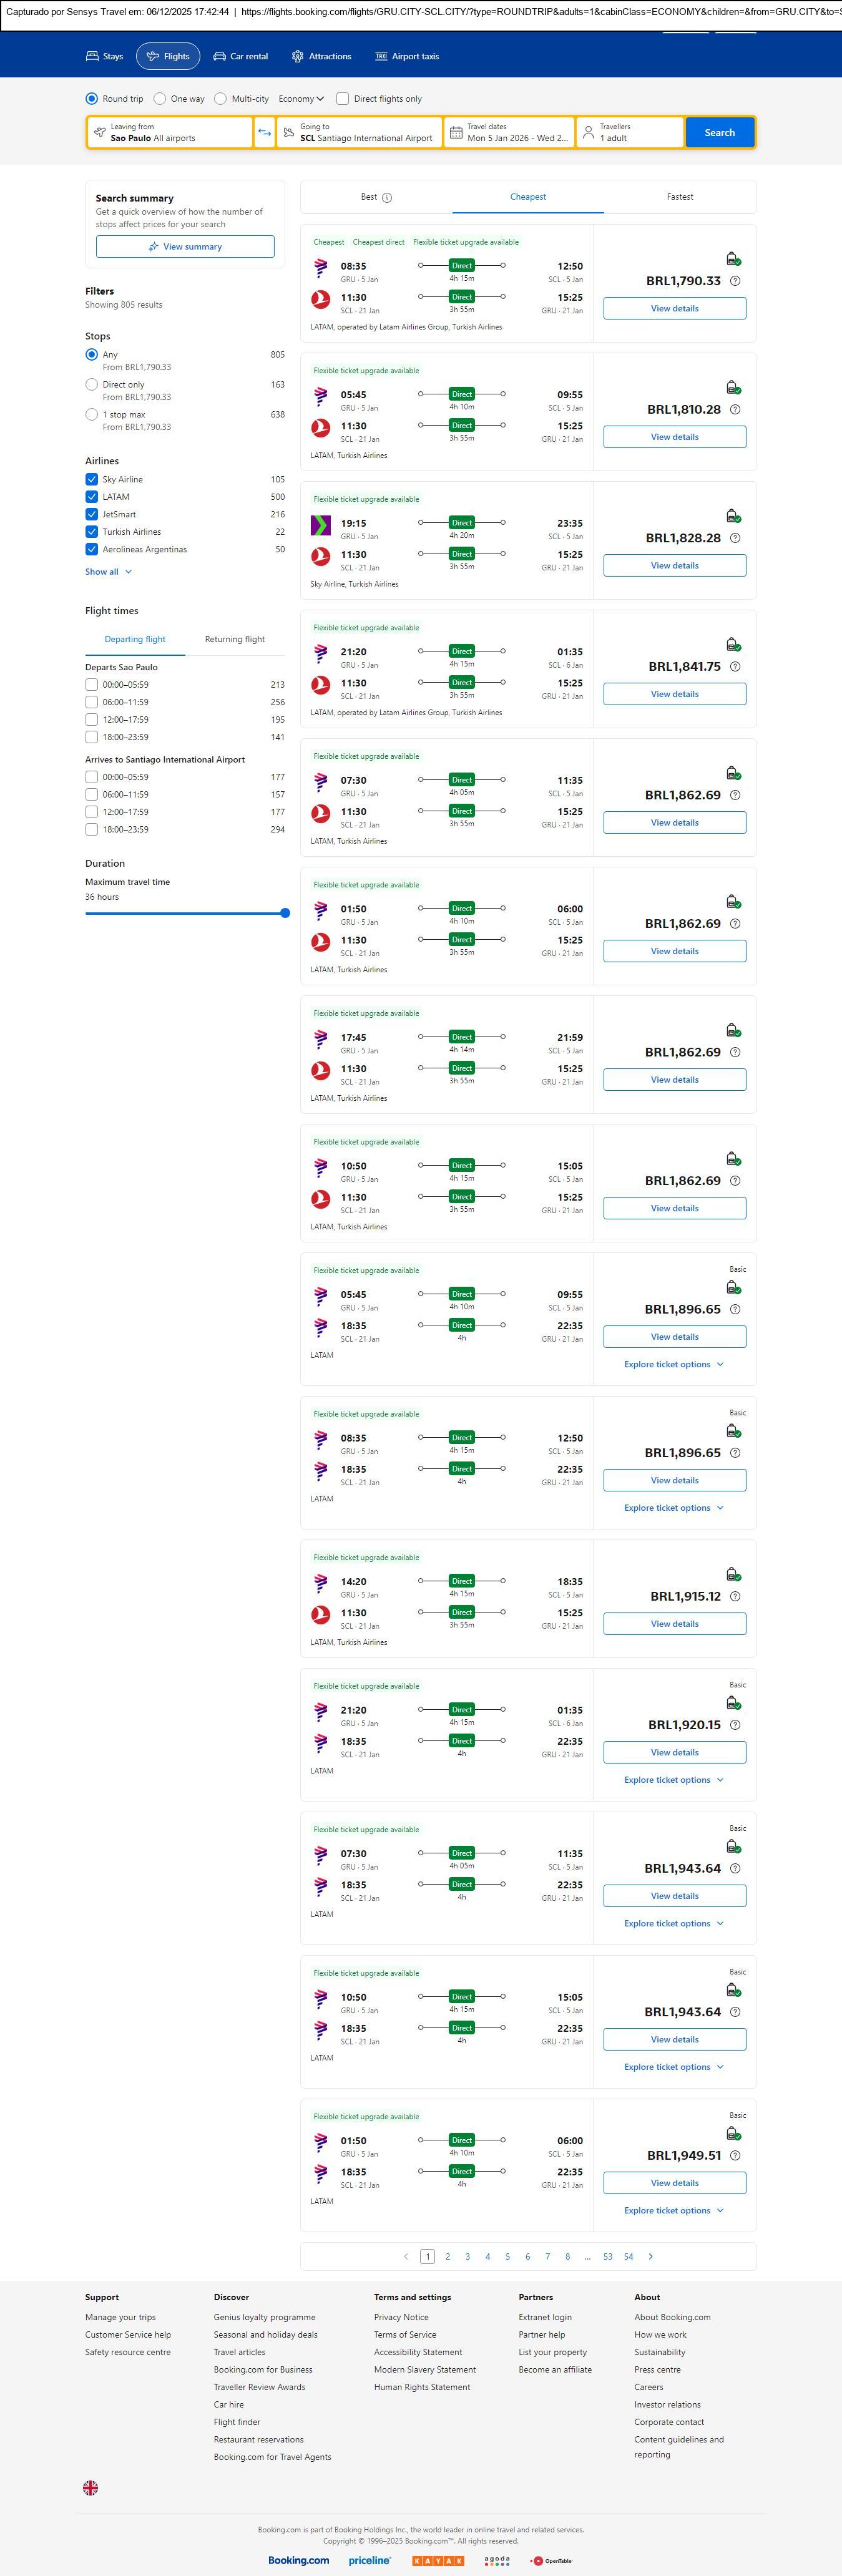The height and width of the screenshot is (2576, 842).
Task: Click the View summary button
Action: (185, 247)
